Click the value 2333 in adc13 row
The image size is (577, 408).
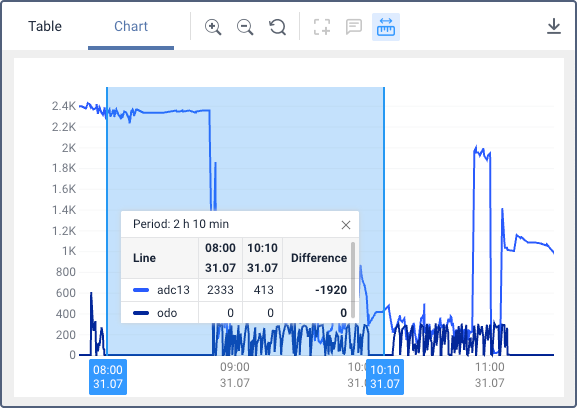[x=220, y=290]
